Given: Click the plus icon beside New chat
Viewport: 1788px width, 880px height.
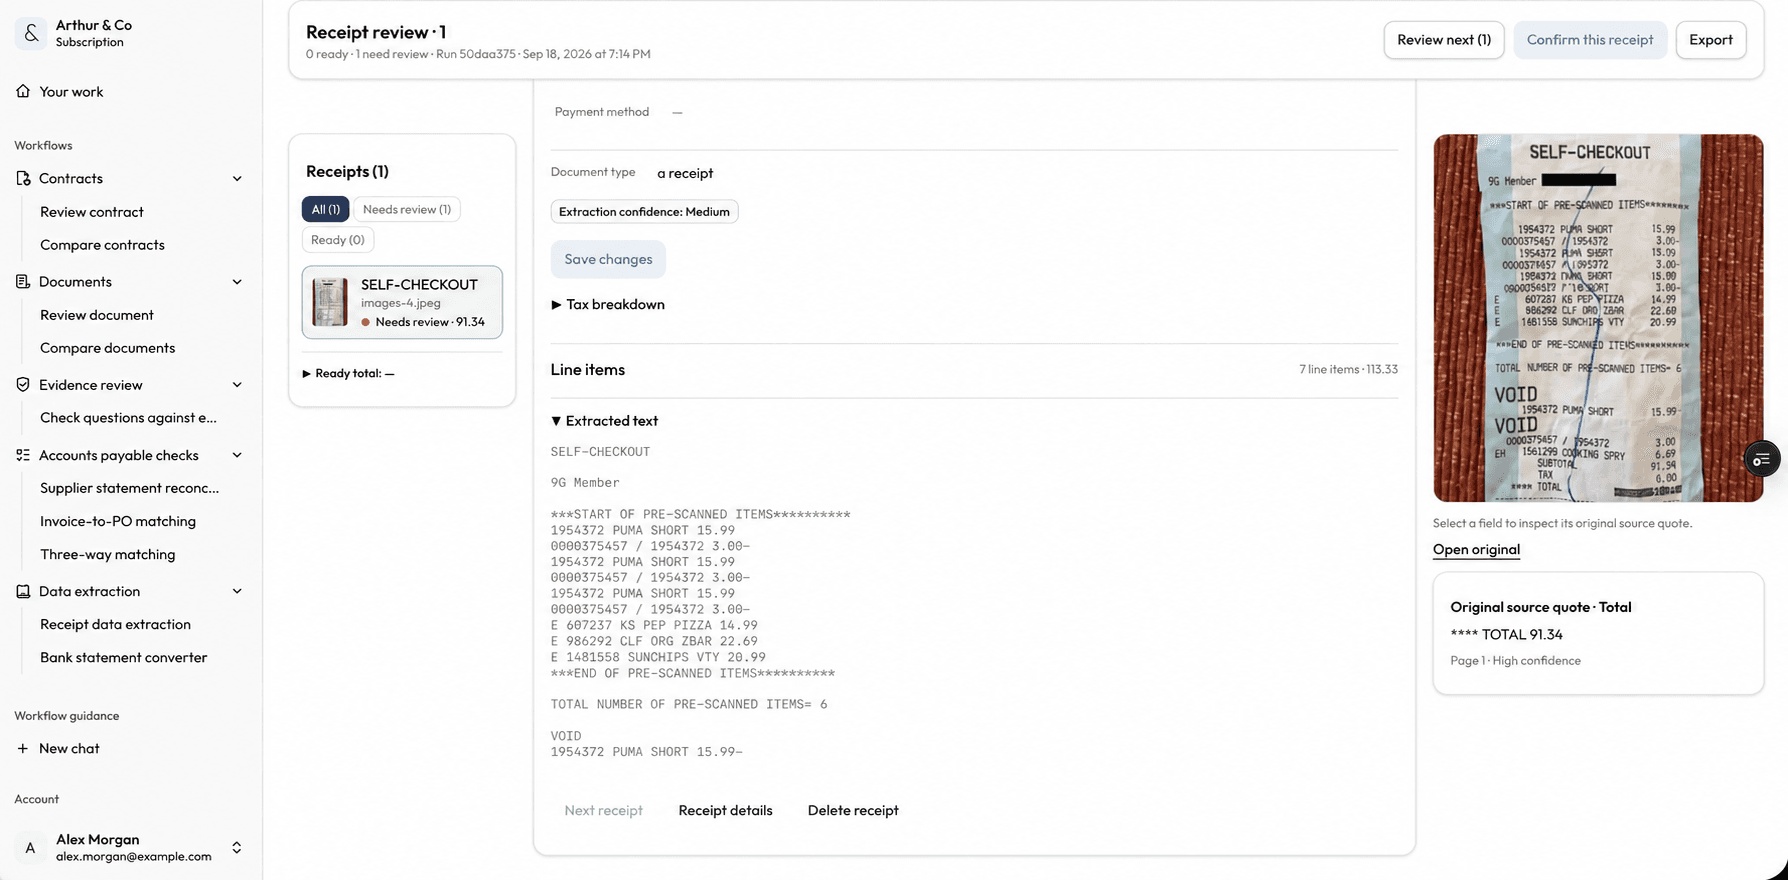Looking at the screenshot, I should point(23,748).
